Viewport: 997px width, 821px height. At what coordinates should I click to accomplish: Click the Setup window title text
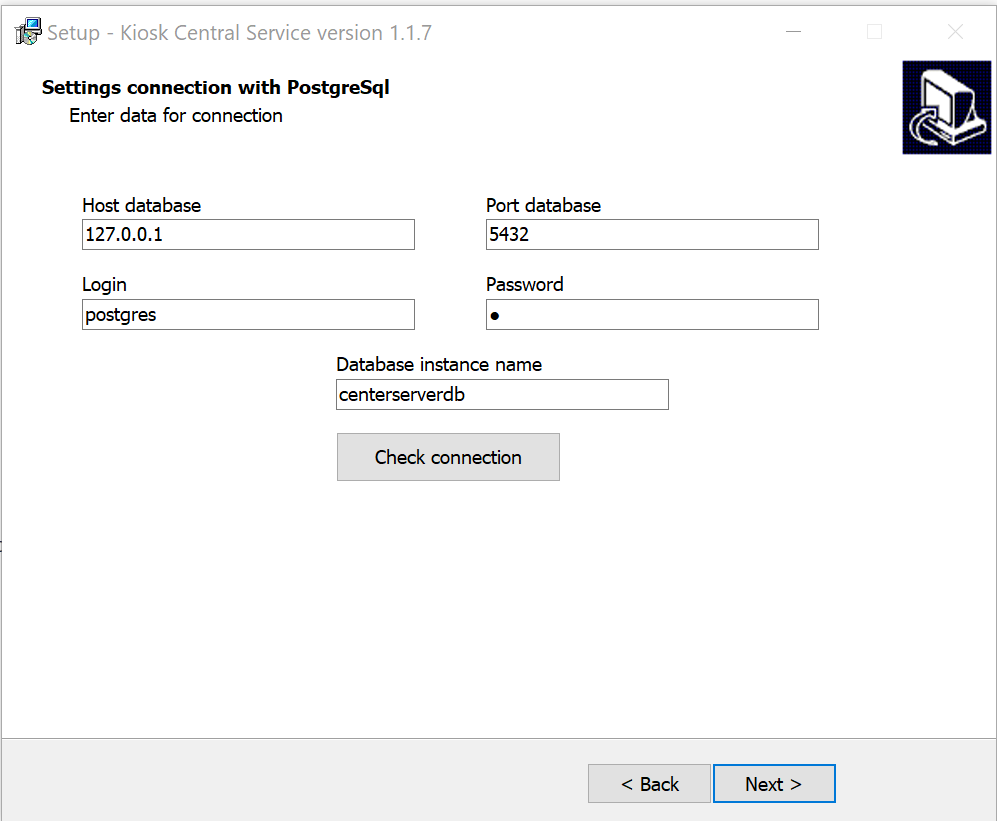tap(240, 32)
